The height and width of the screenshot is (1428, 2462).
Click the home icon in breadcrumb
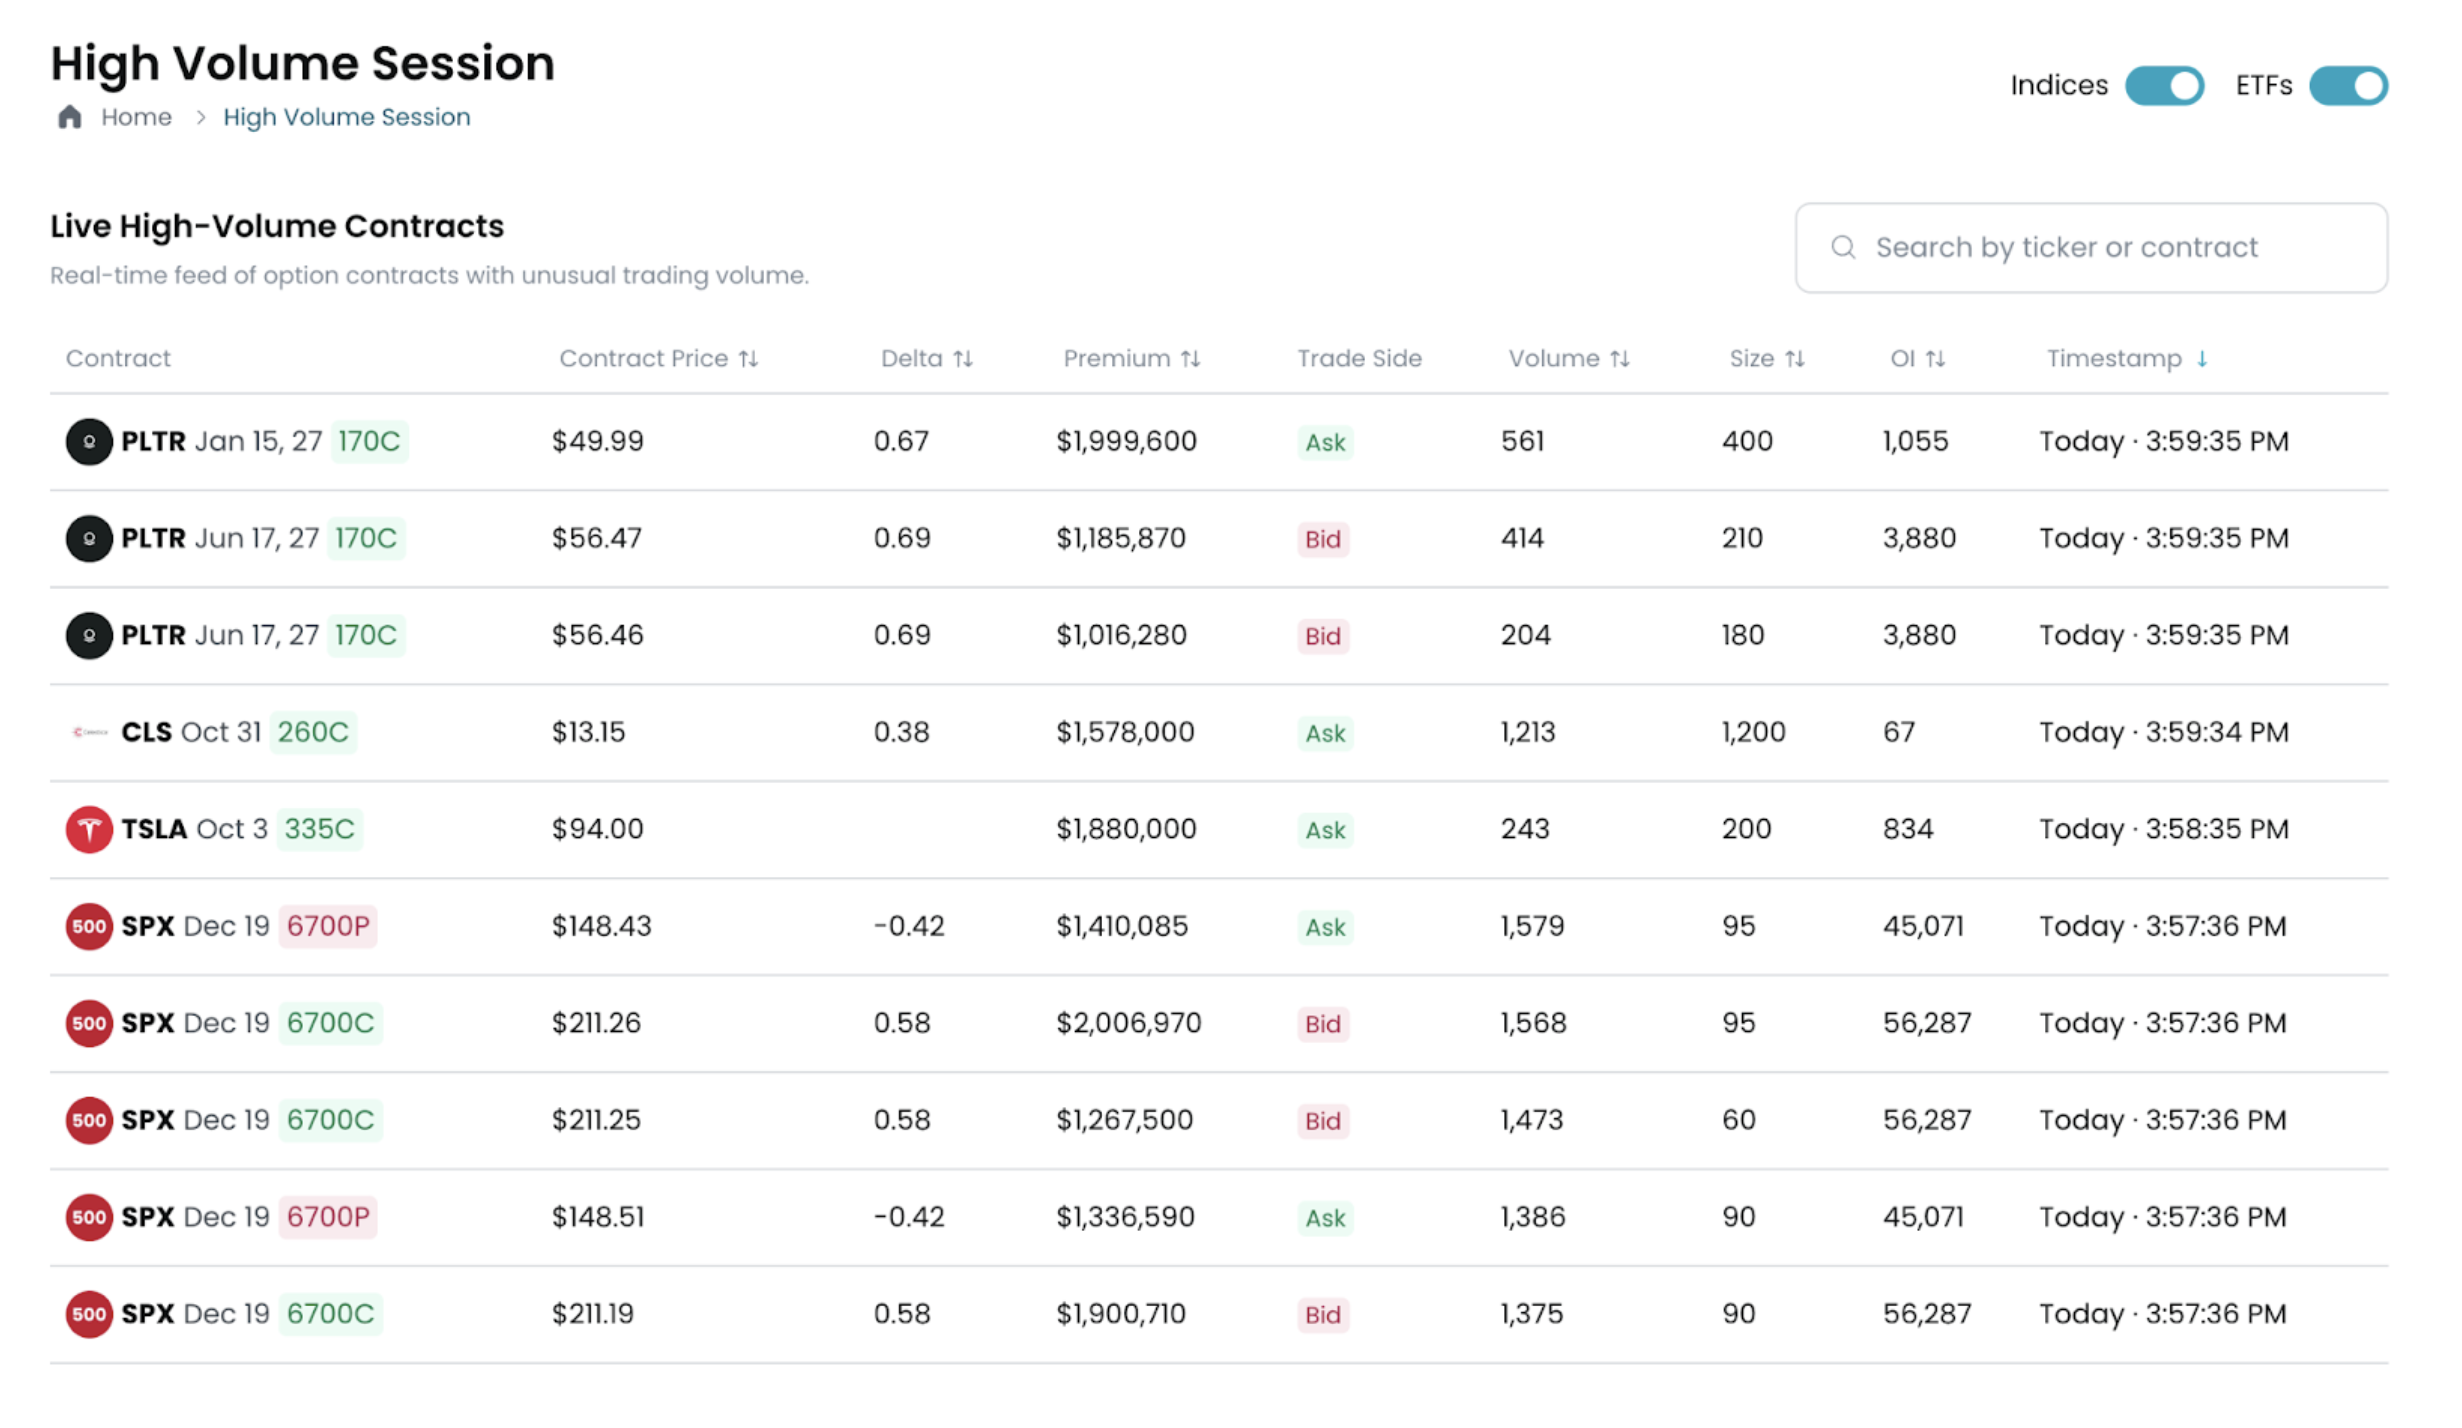click(x=69, y=117)
